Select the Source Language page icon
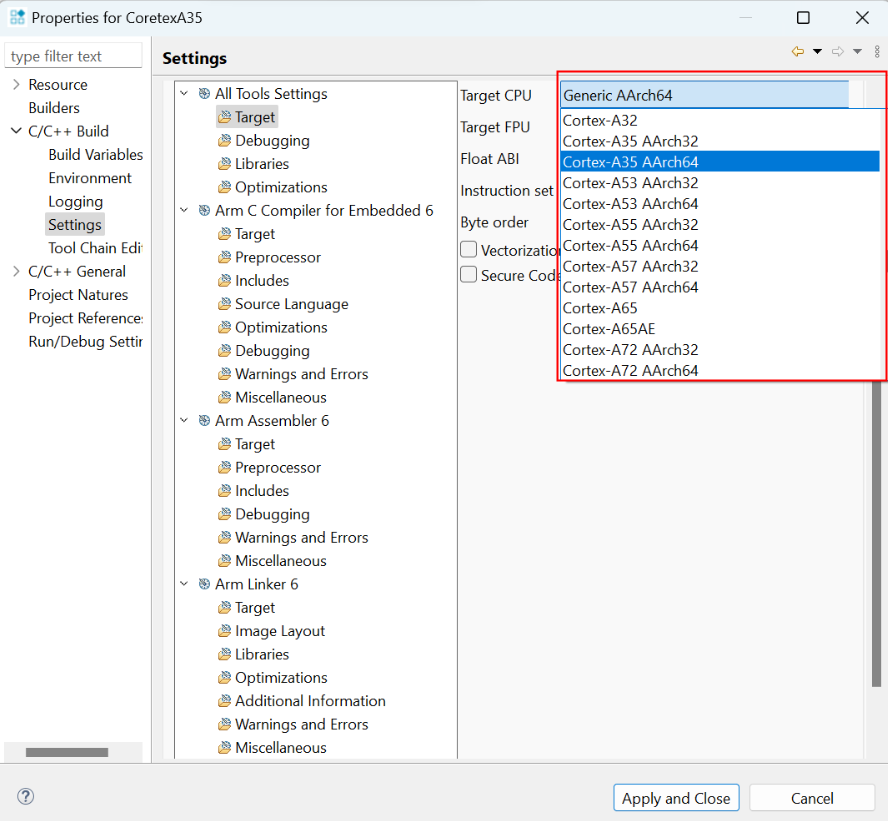The width and height of the screenshot is (888, 821). 225,304
